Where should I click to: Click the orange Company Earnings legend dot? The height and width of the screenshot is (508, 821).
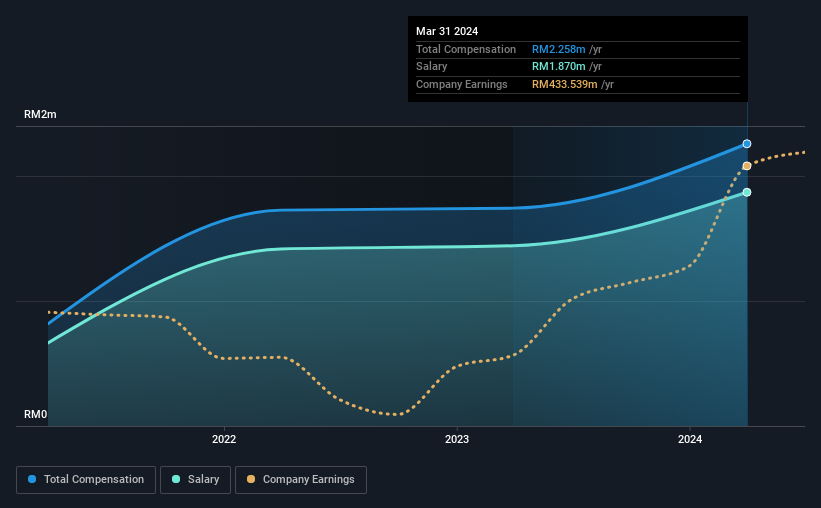click(x=251, y=479)
